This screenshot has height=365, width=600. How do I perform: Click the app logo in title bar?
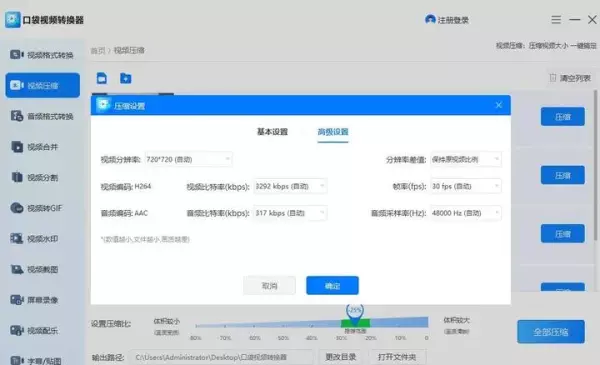click(13, 20)
